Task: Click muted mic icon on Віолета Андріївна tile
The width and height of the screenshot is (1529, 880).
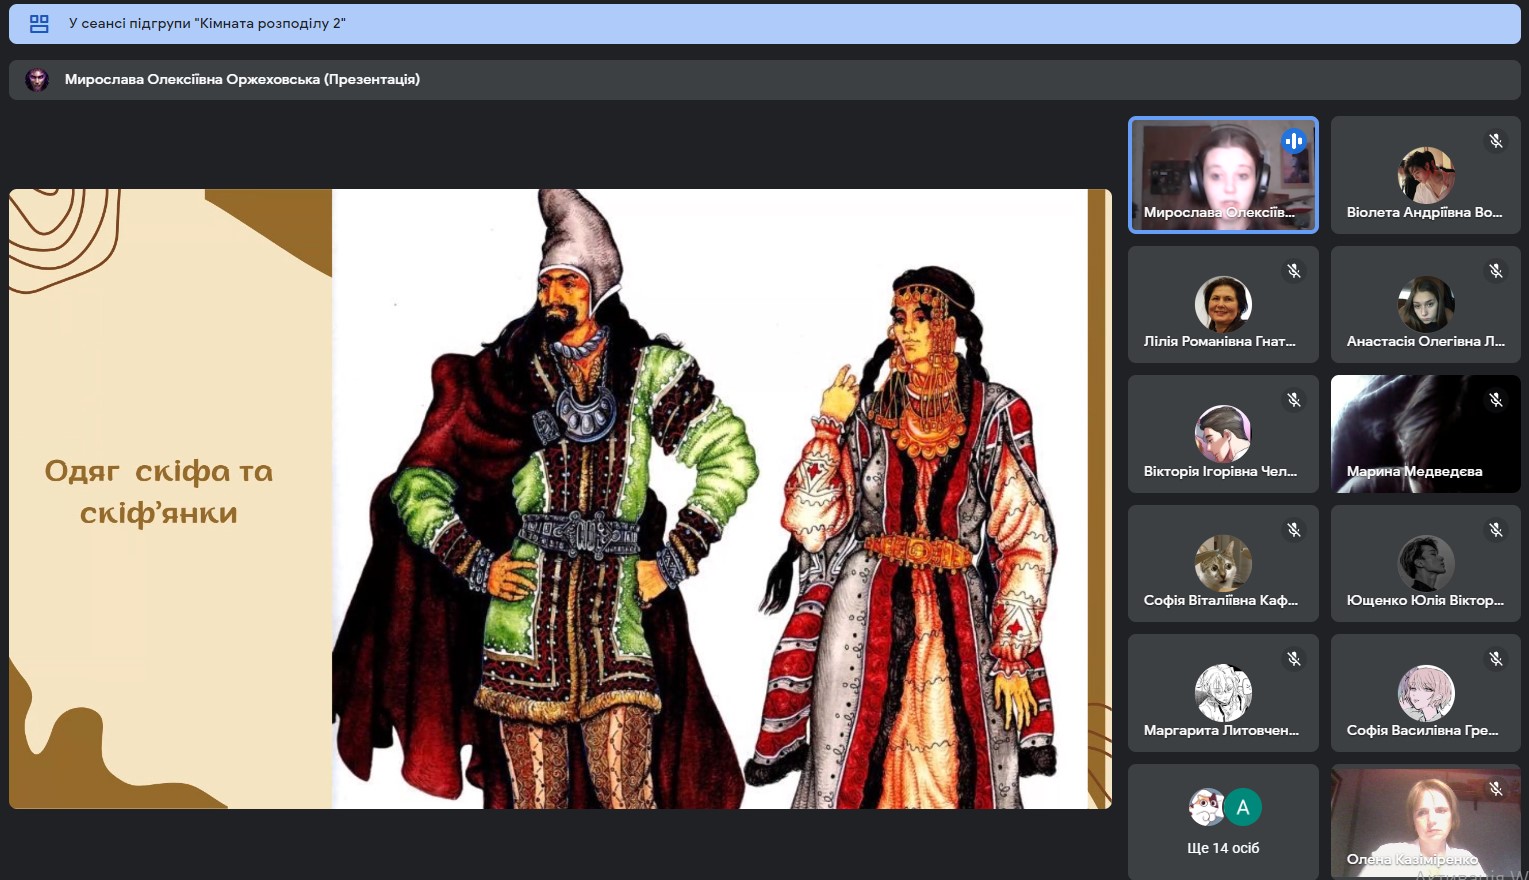Action: pos(1496,141)
